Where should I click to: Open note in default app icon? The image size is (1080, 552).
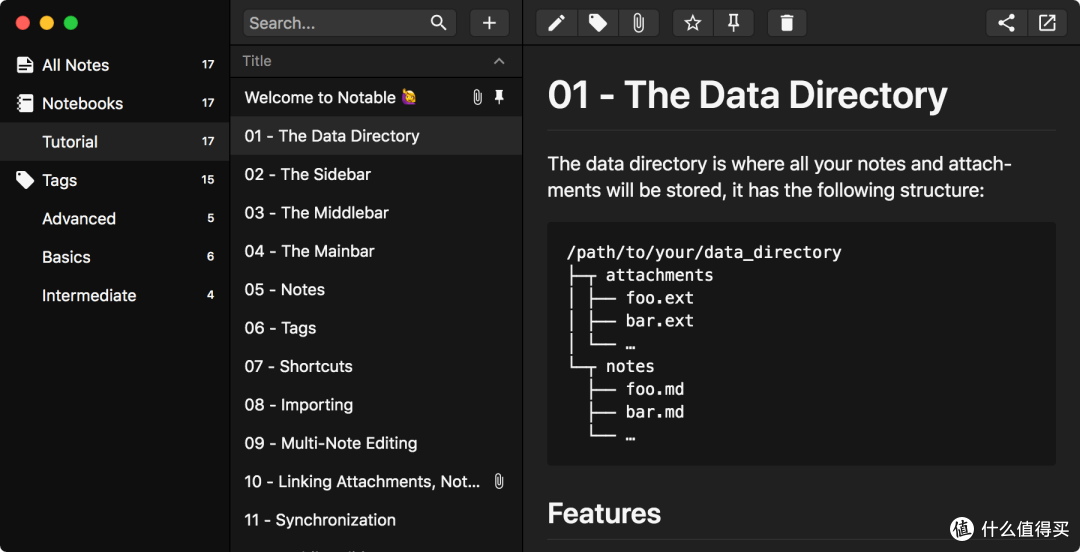1047,23
